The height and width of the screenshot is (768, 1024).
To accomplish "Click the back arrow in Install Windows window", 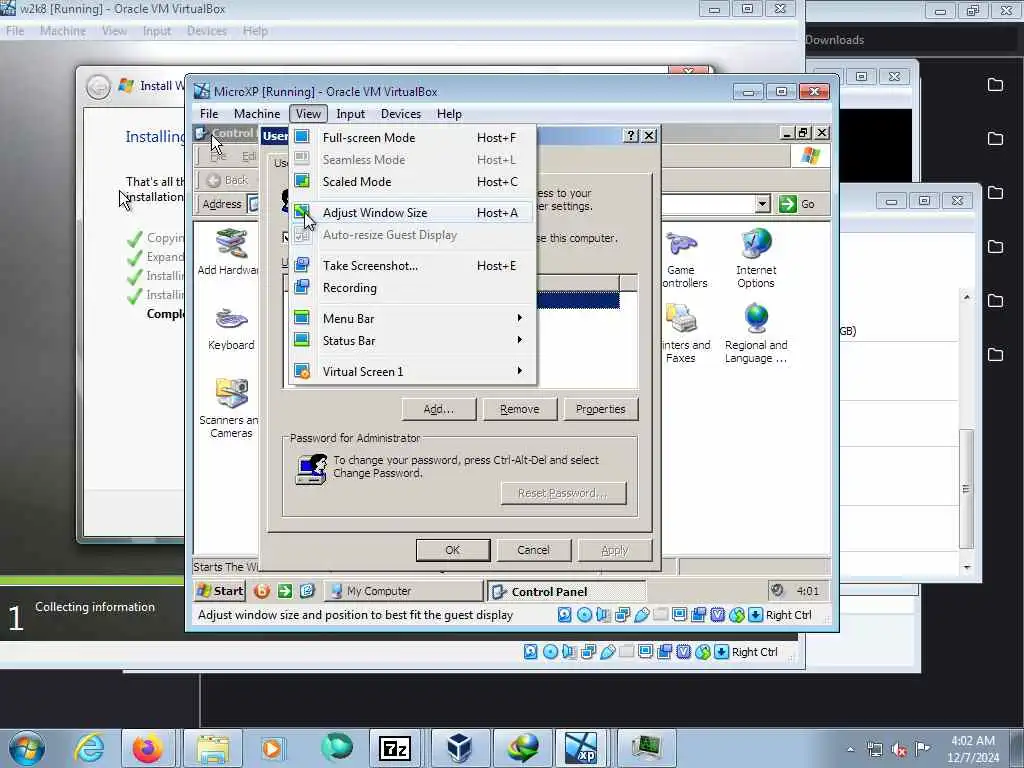I will click(99, 87).
